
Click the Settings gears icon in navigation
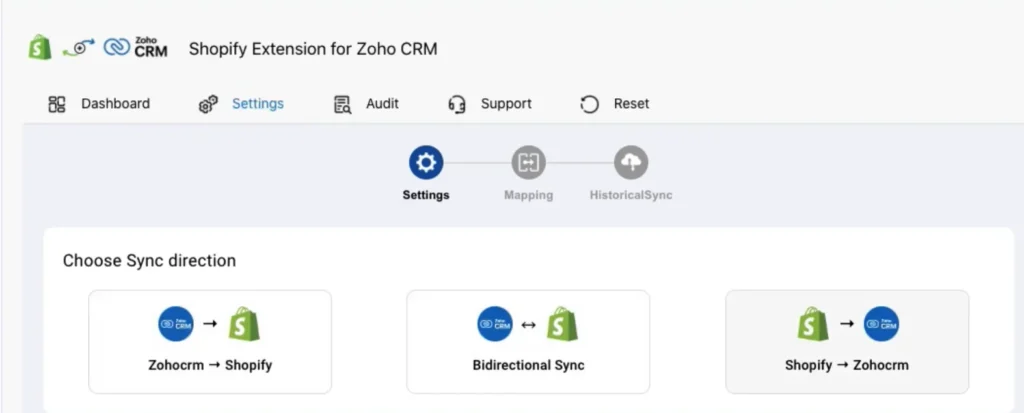tap(208, 104)
